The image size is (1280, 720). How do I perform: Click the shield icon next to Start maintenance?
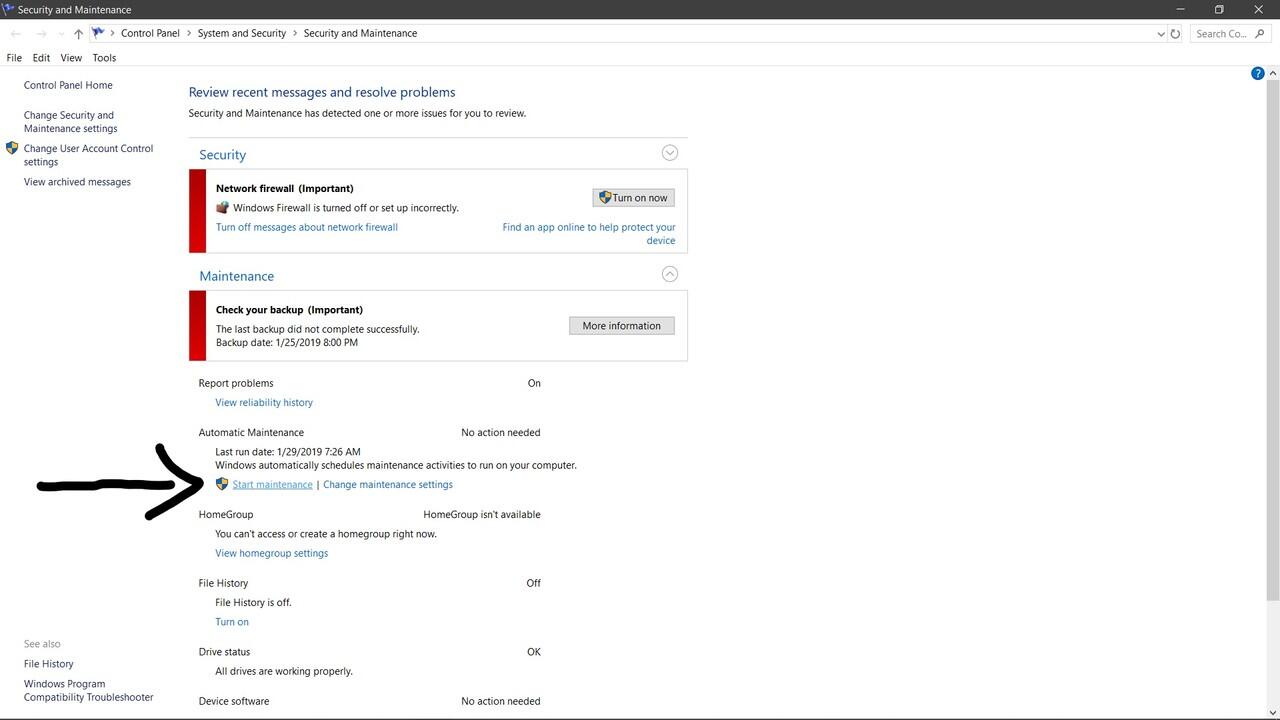pos(222,484)
